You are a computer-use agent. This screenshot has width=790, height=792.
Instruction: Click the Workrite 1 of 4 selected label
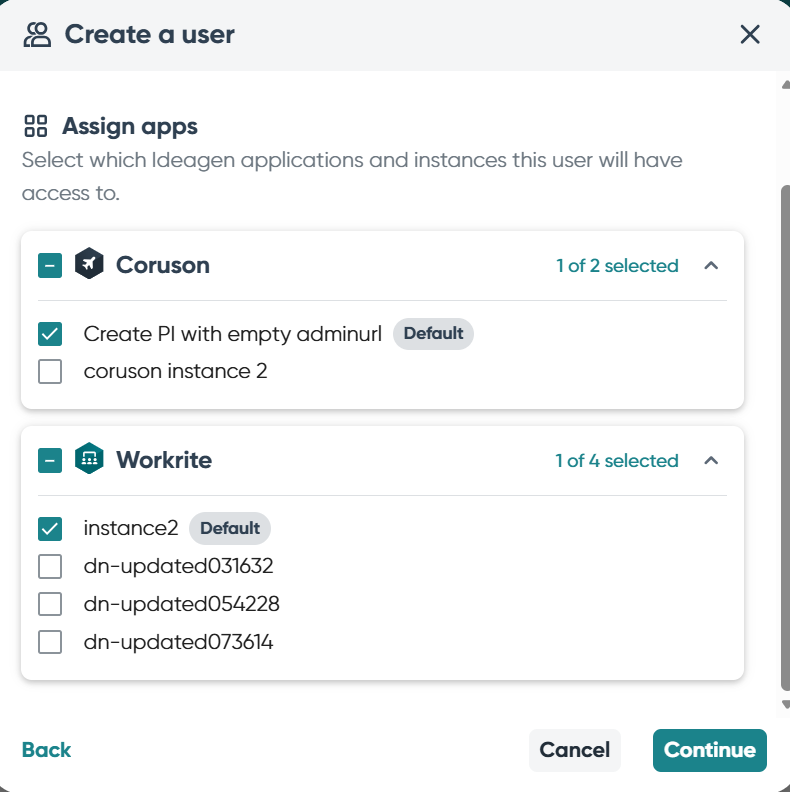point(616,461)
